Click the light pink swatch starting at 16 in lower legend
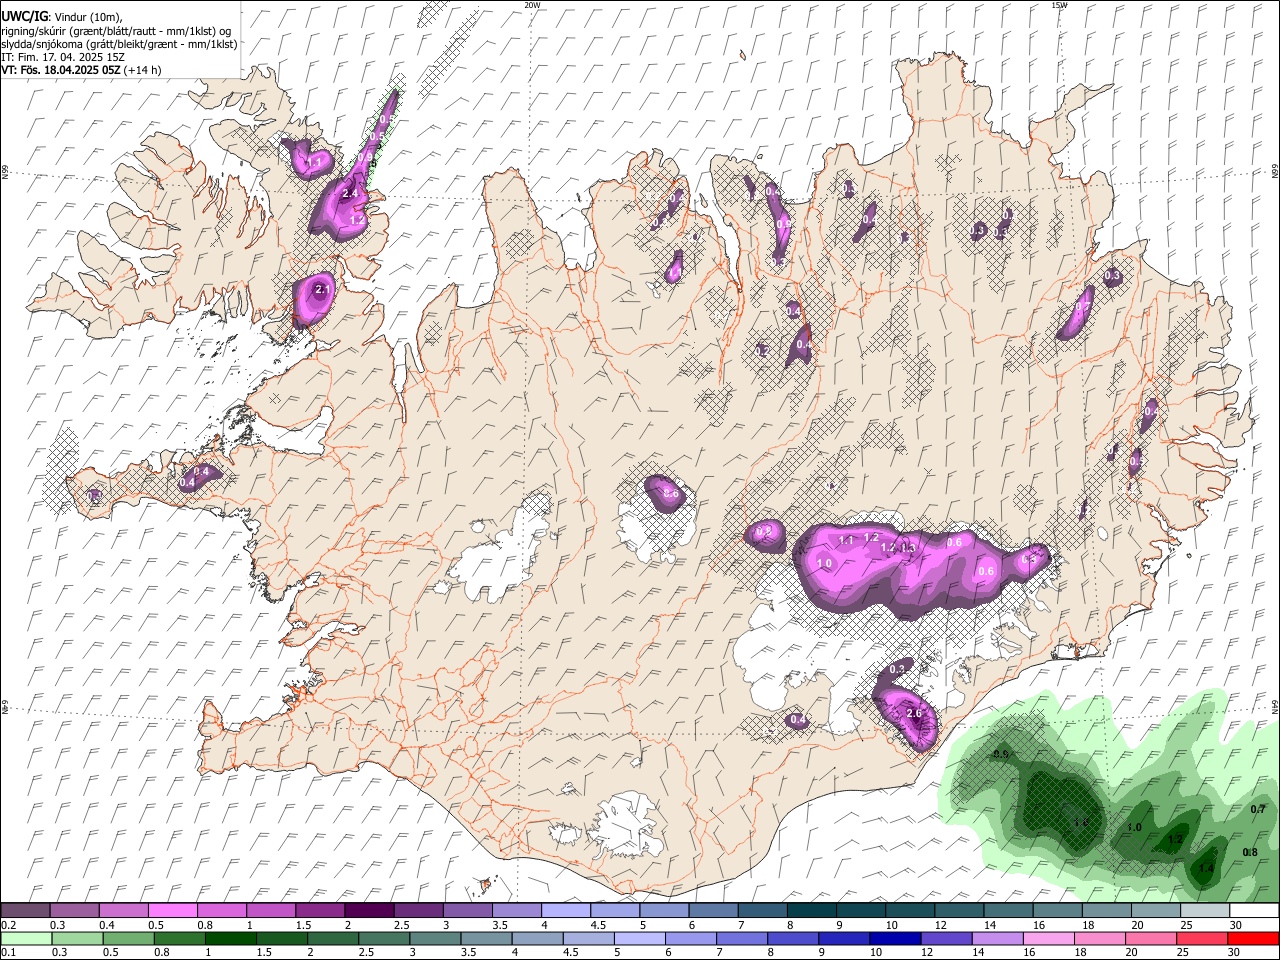This screenshot has width=1280, height=960. click(x=1049, y=938)
